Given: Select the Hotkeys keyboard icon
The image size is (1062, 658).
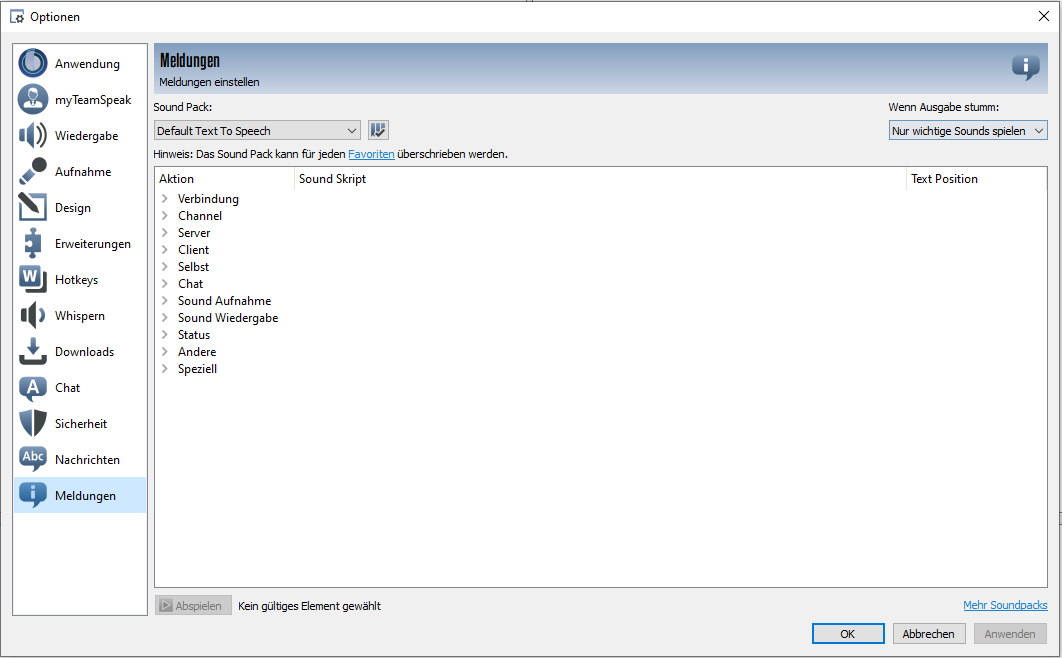Looking at the screenshot, I should point(33,280).
